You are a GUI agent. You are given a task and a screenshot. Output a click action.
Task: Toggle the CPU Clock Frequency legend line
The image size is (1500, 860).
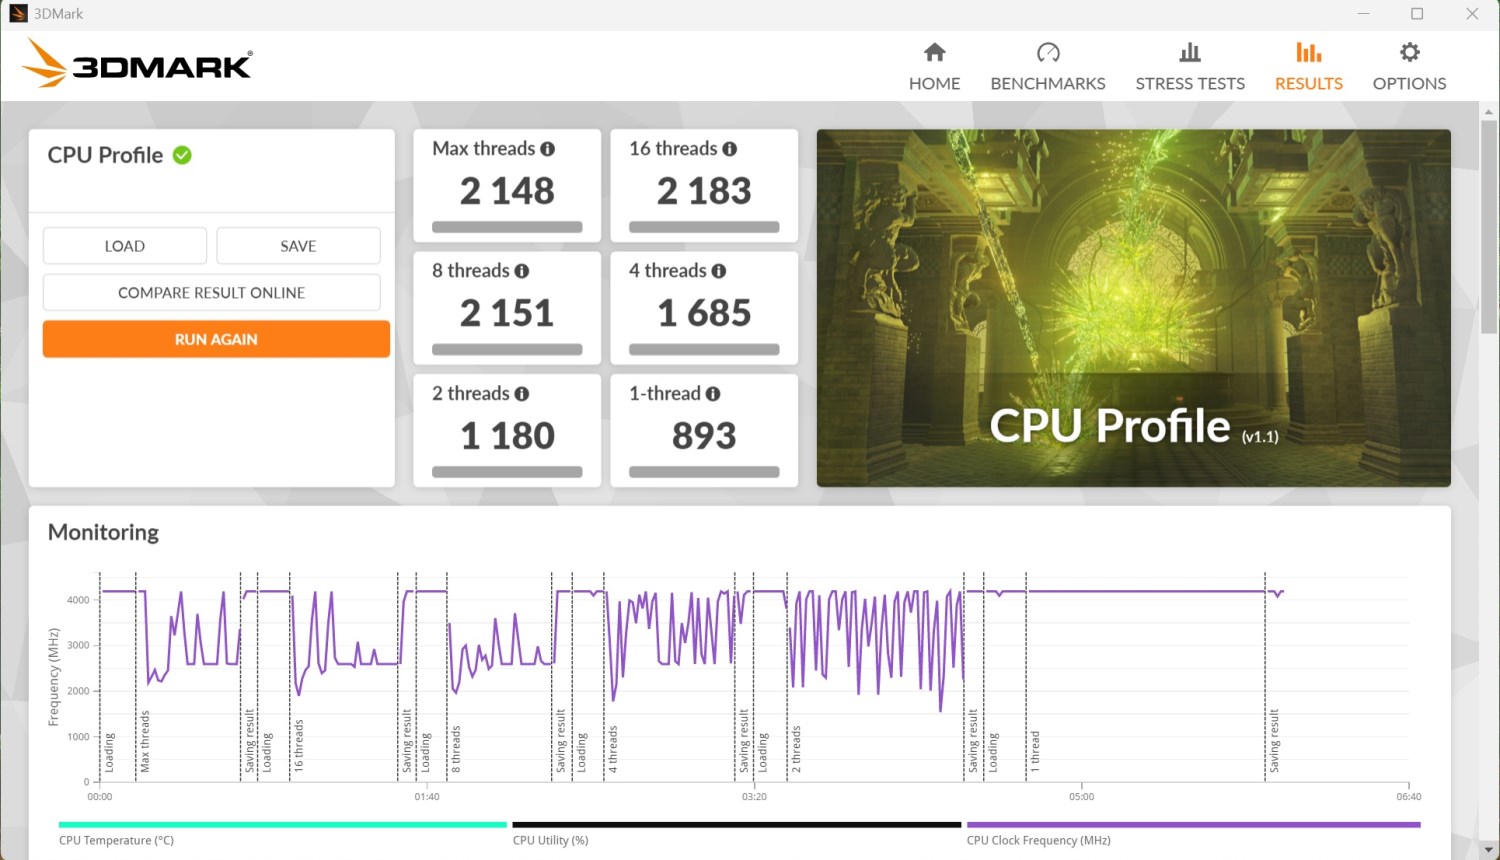tap(1194, 825)
